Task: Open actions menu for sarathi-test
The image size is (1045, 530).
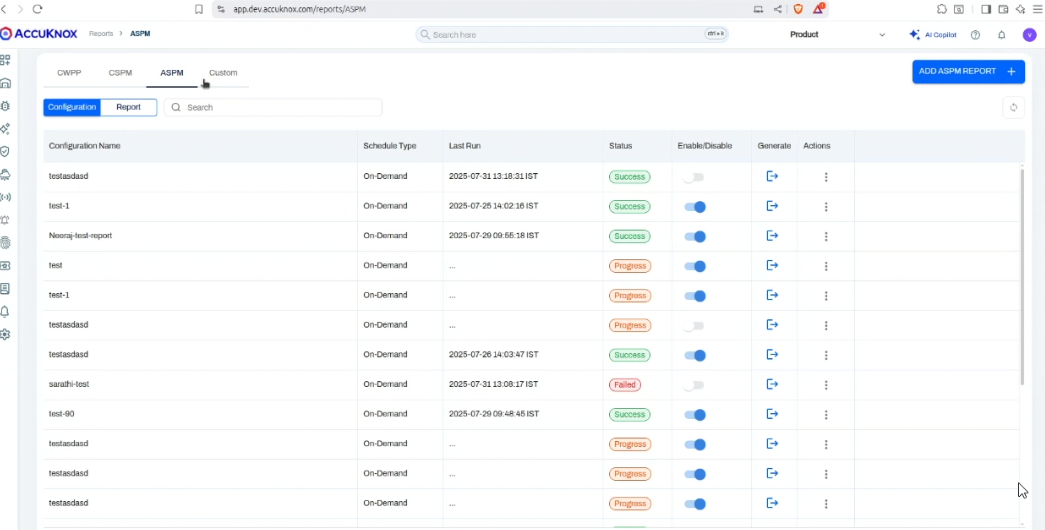Action: [x=826, y=385]
